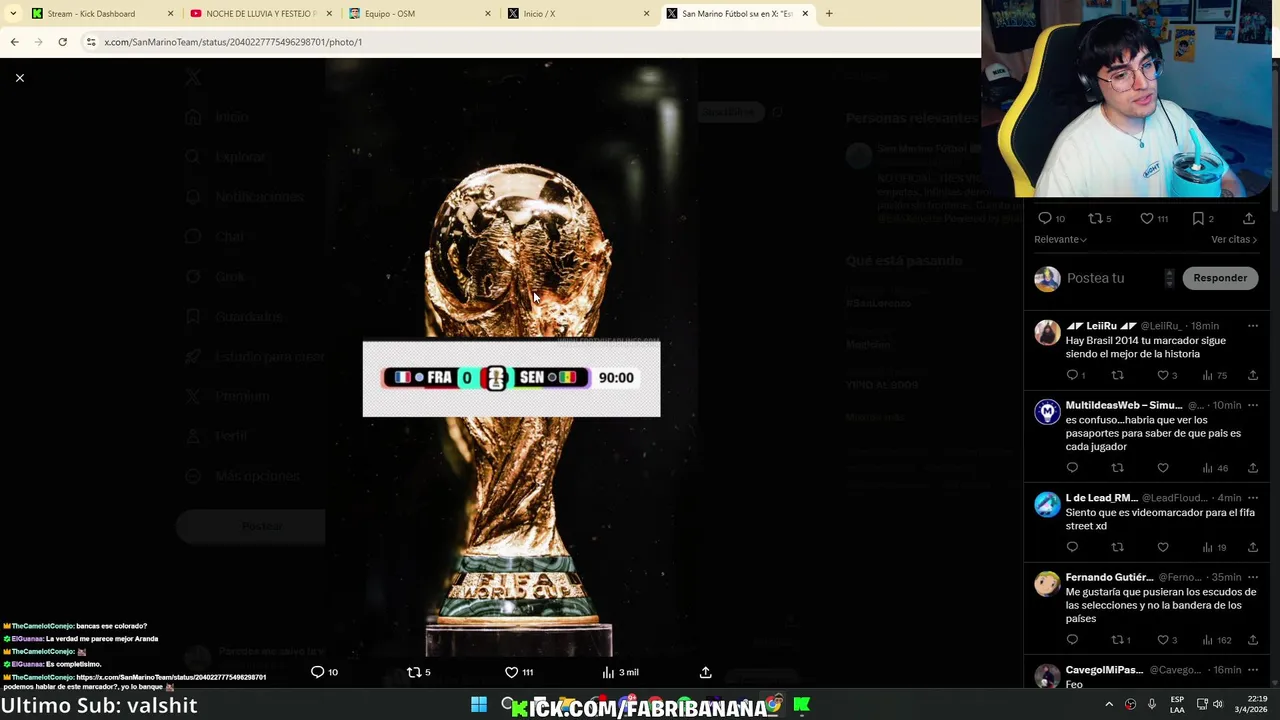This screenshot has width=1280, height=720.
Task: Open the volume control in system tray
Action: click(1218, 704)
